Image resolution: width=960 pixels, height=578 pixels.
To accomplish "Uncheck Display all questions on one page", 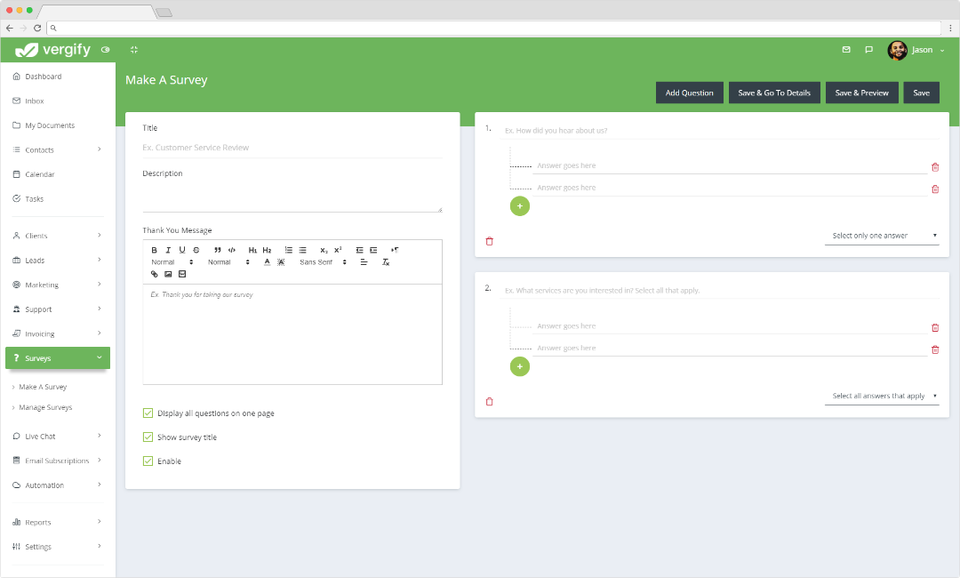I will (148, 413).
